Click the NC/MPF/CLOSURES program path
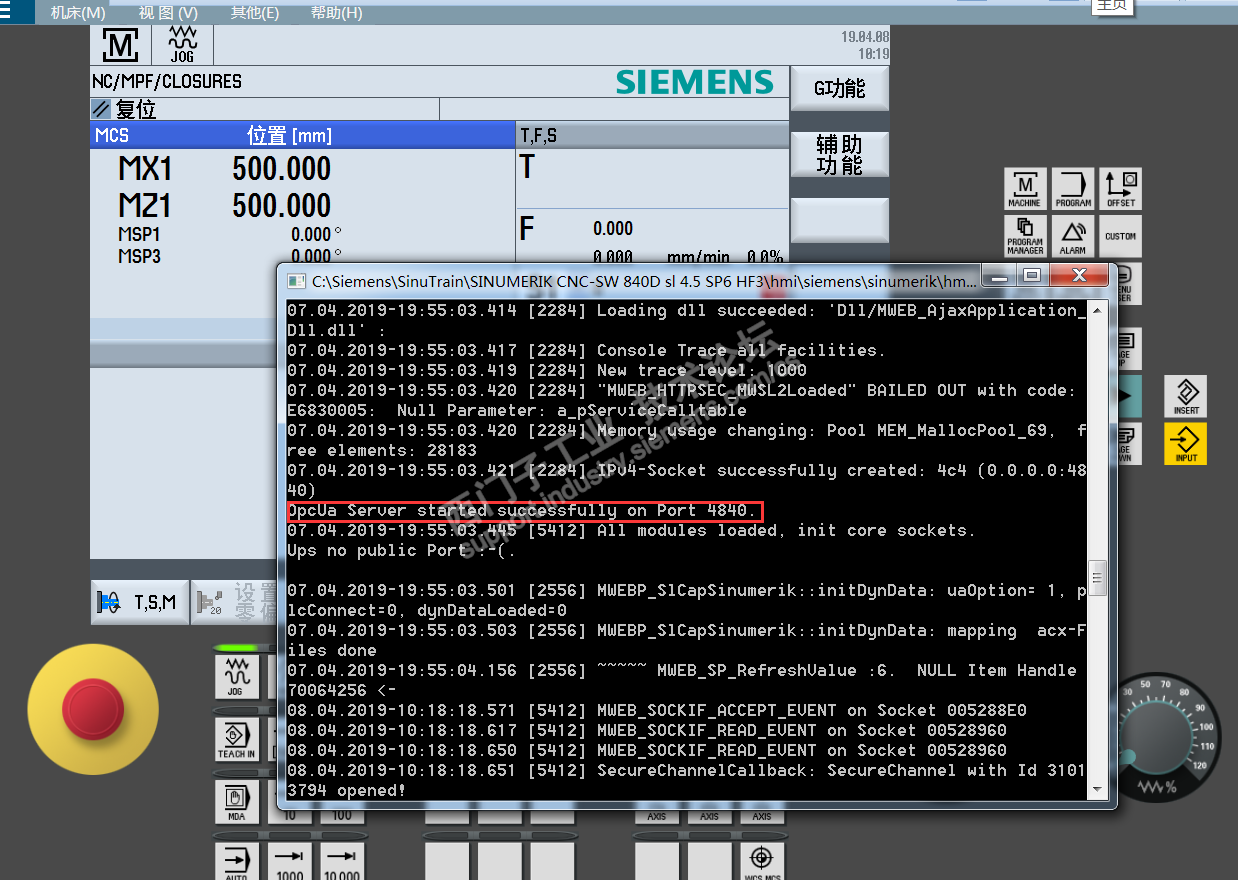Viewport: 1238px width, 880px height. (167, 82)
